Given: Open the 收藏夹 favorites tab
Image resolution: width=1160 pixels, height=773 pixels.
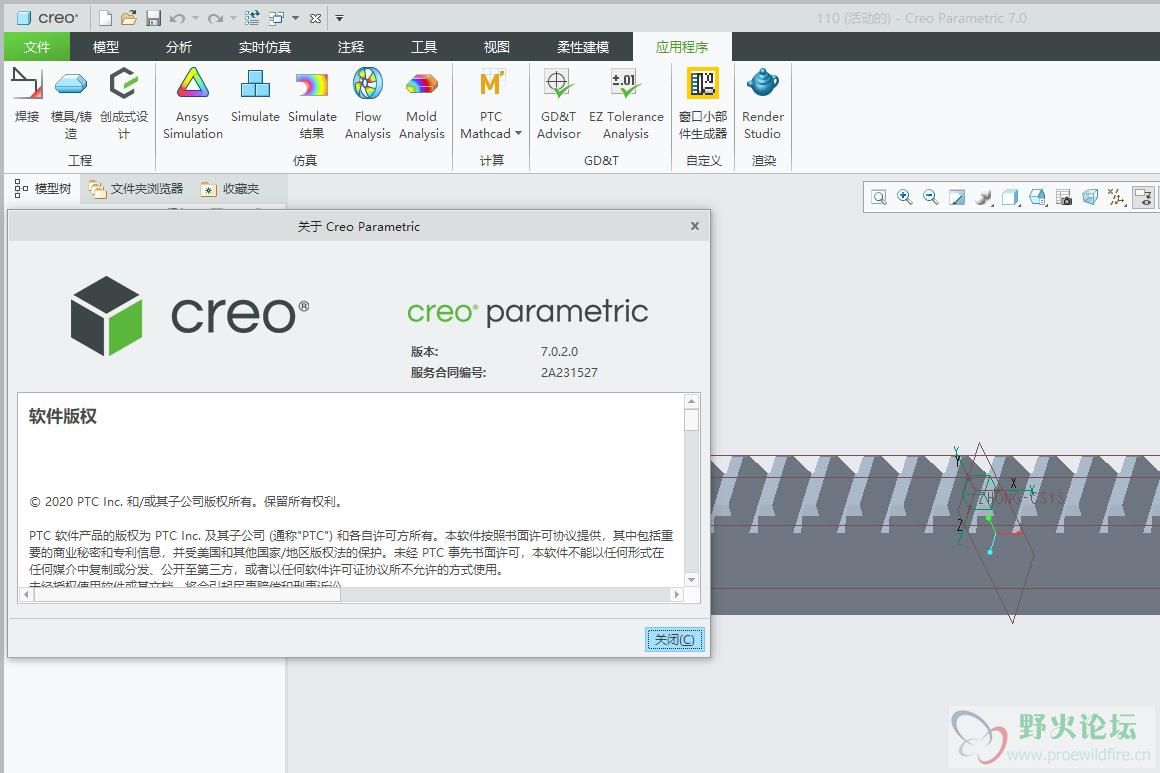Looking at the screenshot, I should click(x=230, y=189).
